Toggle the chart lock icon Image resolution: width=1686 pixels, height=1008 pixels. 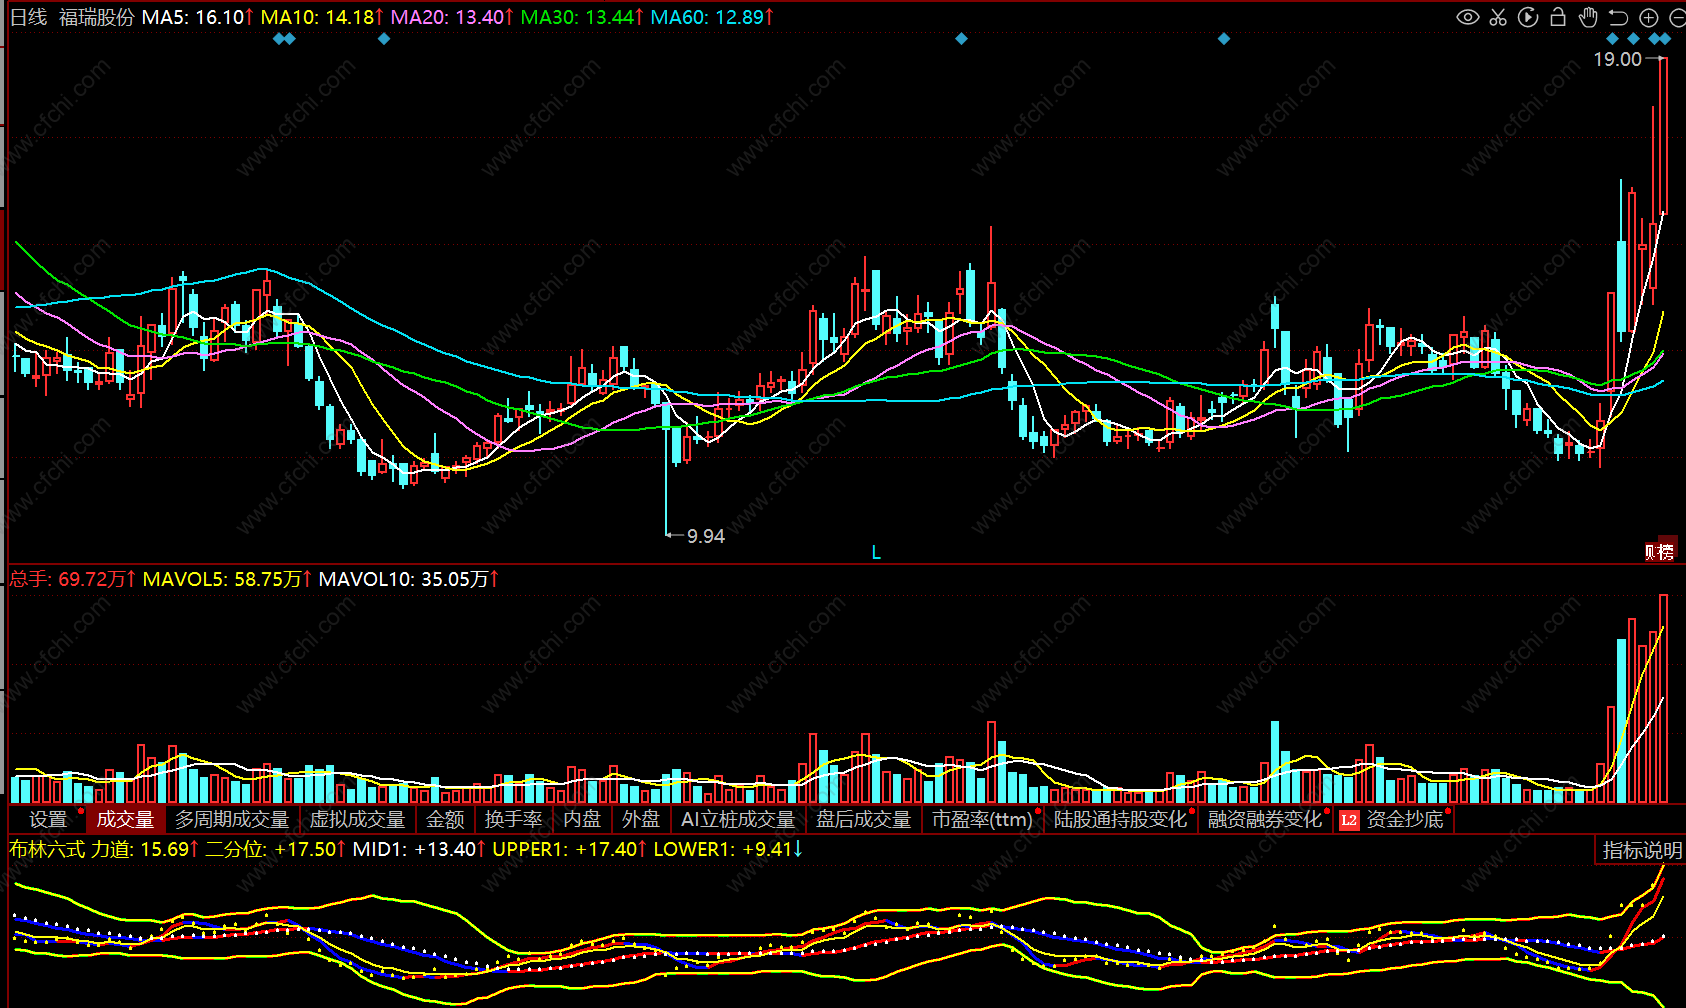click(1558, 17)
